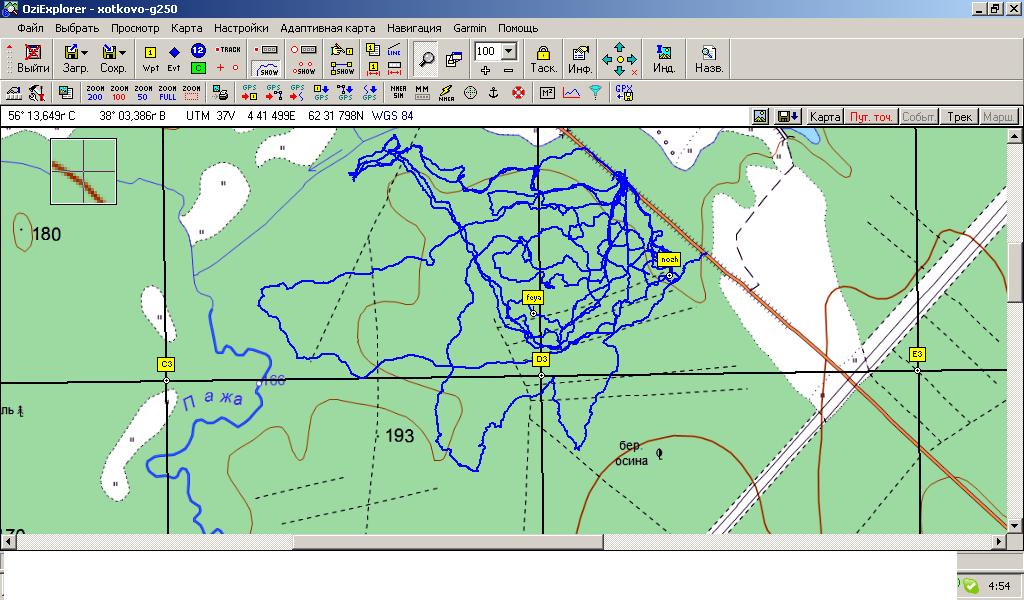Toggle the Трек layer button

click(x=959, y=117)
